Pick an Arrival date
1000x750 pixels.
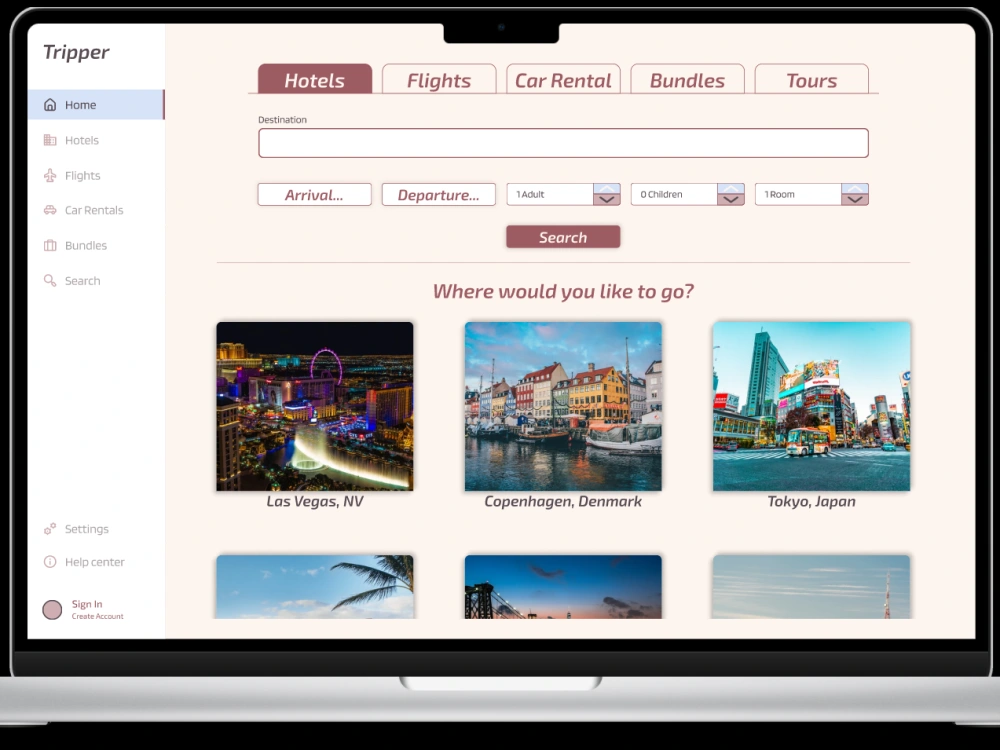(x=314, y=195)
